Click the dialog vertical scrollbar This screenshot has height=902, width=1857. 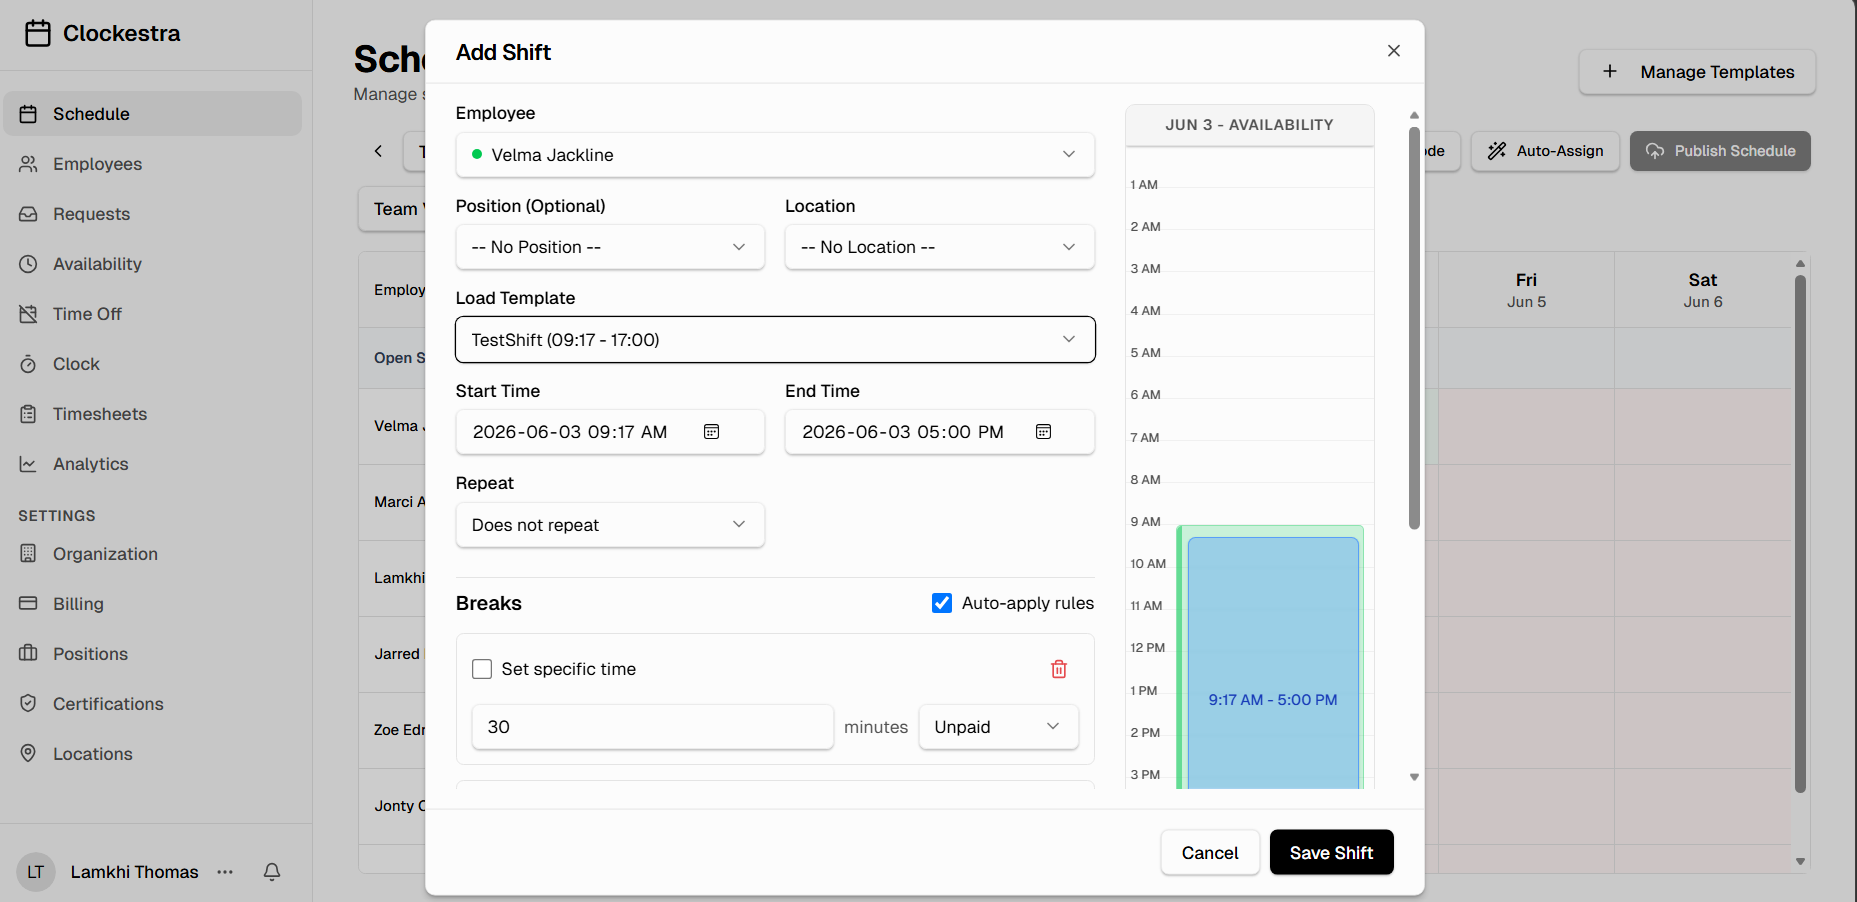(1414, 328)
